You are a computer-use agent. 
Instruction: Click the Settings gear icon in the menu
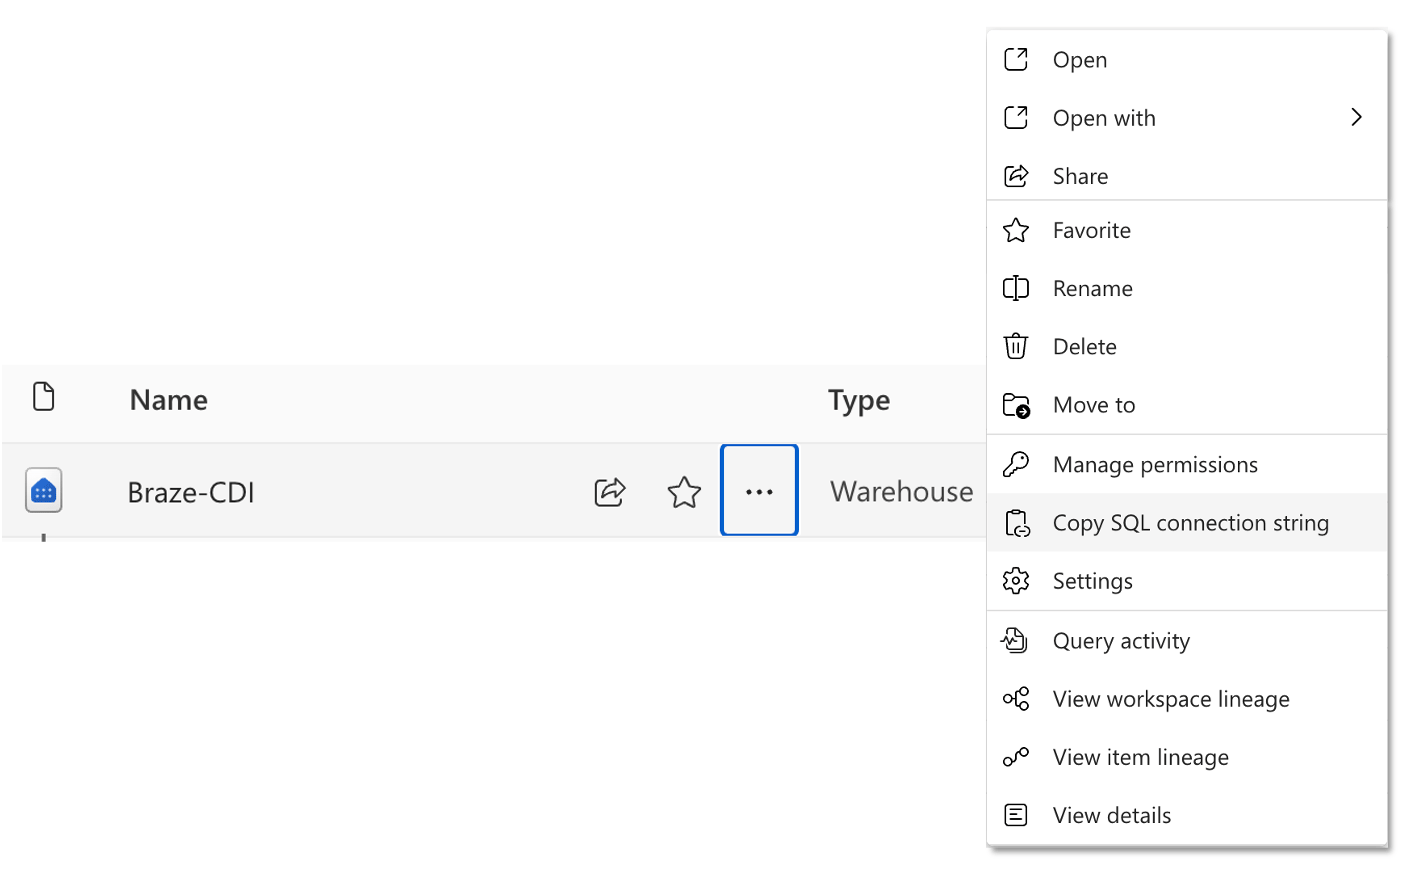tap(1015, 580)
